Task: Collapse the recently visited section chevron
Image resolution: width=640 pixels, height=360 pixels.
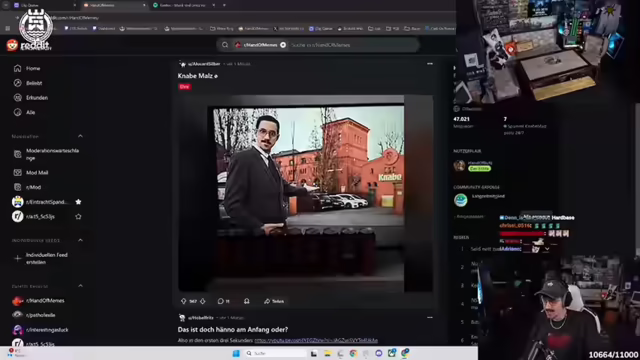Action: point(80,286)
